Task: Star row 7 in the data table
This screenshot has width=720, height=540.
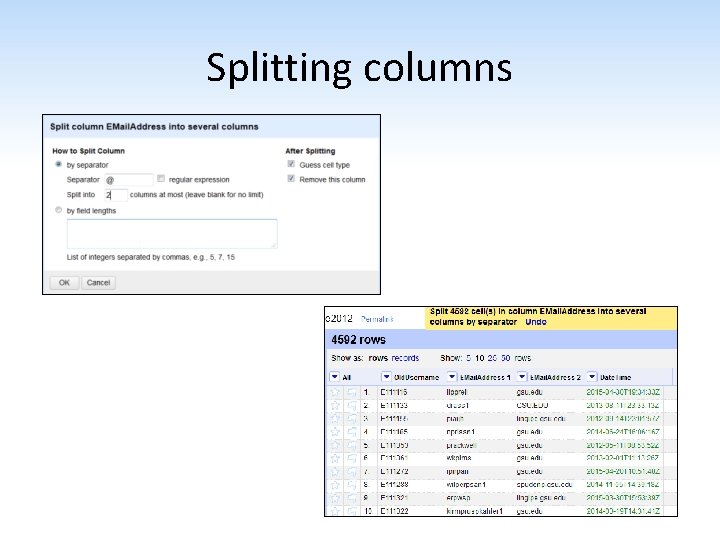Action: [335, 472]
